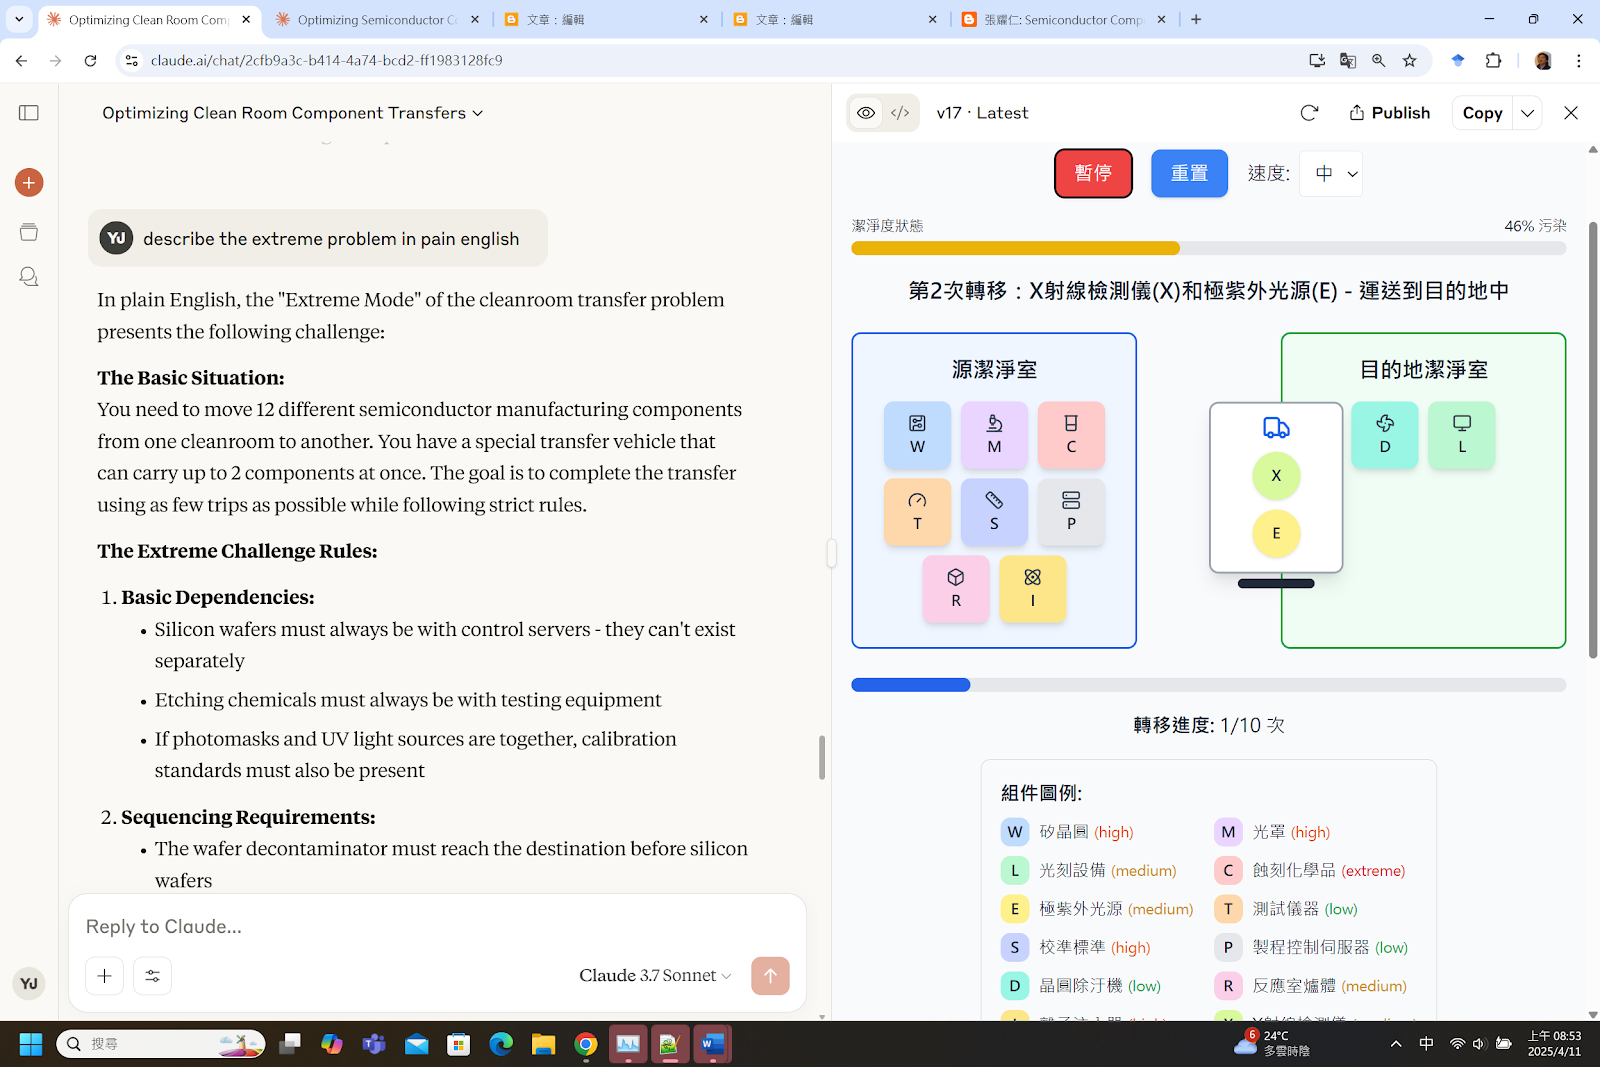Screen dimensions: 1600x1067
Task: Reload the page in browser
Action: (x=90, y=60)
